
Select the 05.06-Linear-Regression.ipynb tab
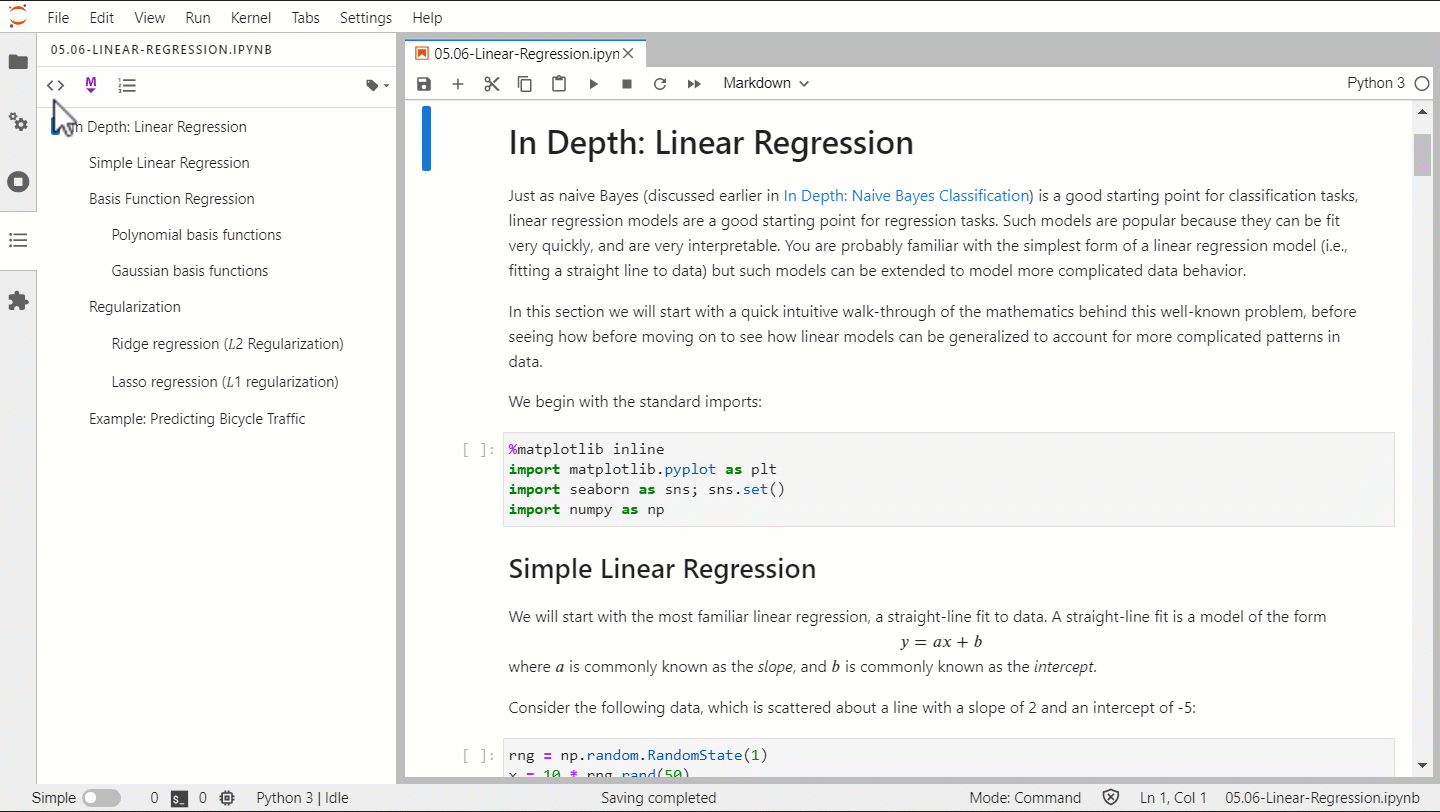point(520,53)
